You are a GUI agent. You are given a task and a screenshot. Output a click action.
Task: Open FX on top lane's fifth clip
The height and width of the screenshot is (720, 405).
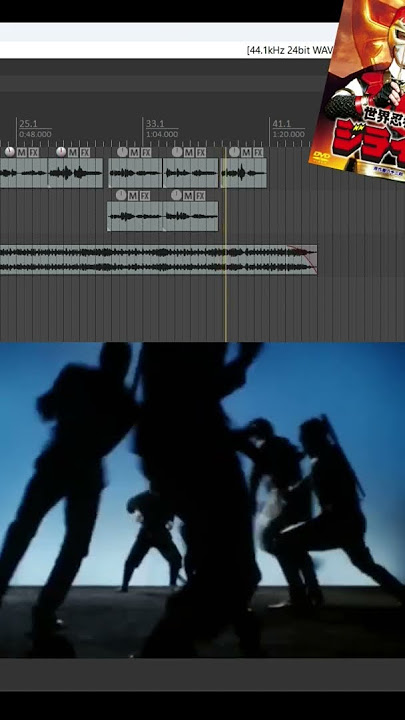[259, 152]
